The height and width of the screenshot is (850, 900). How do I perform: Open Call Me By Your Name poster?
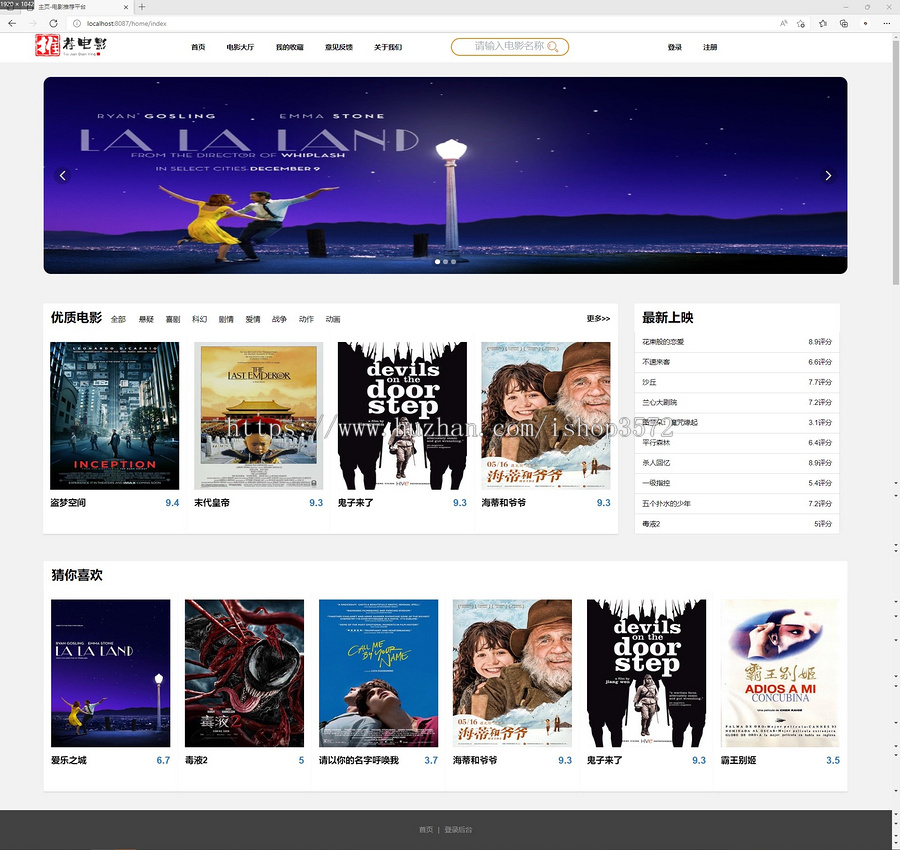point(378,673)
